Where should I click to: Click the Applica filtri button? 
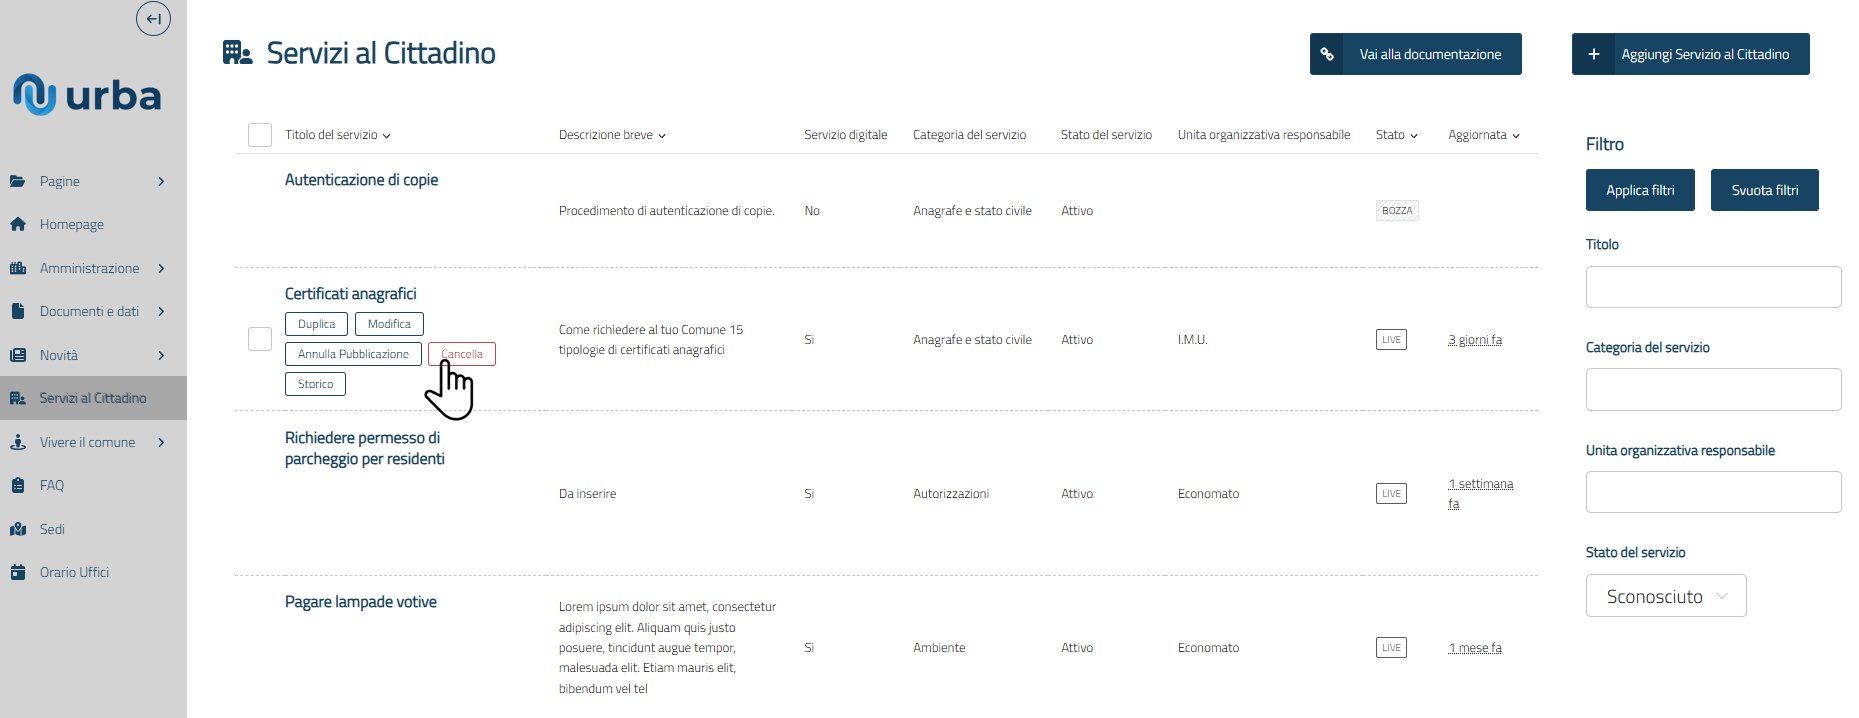1640,190
